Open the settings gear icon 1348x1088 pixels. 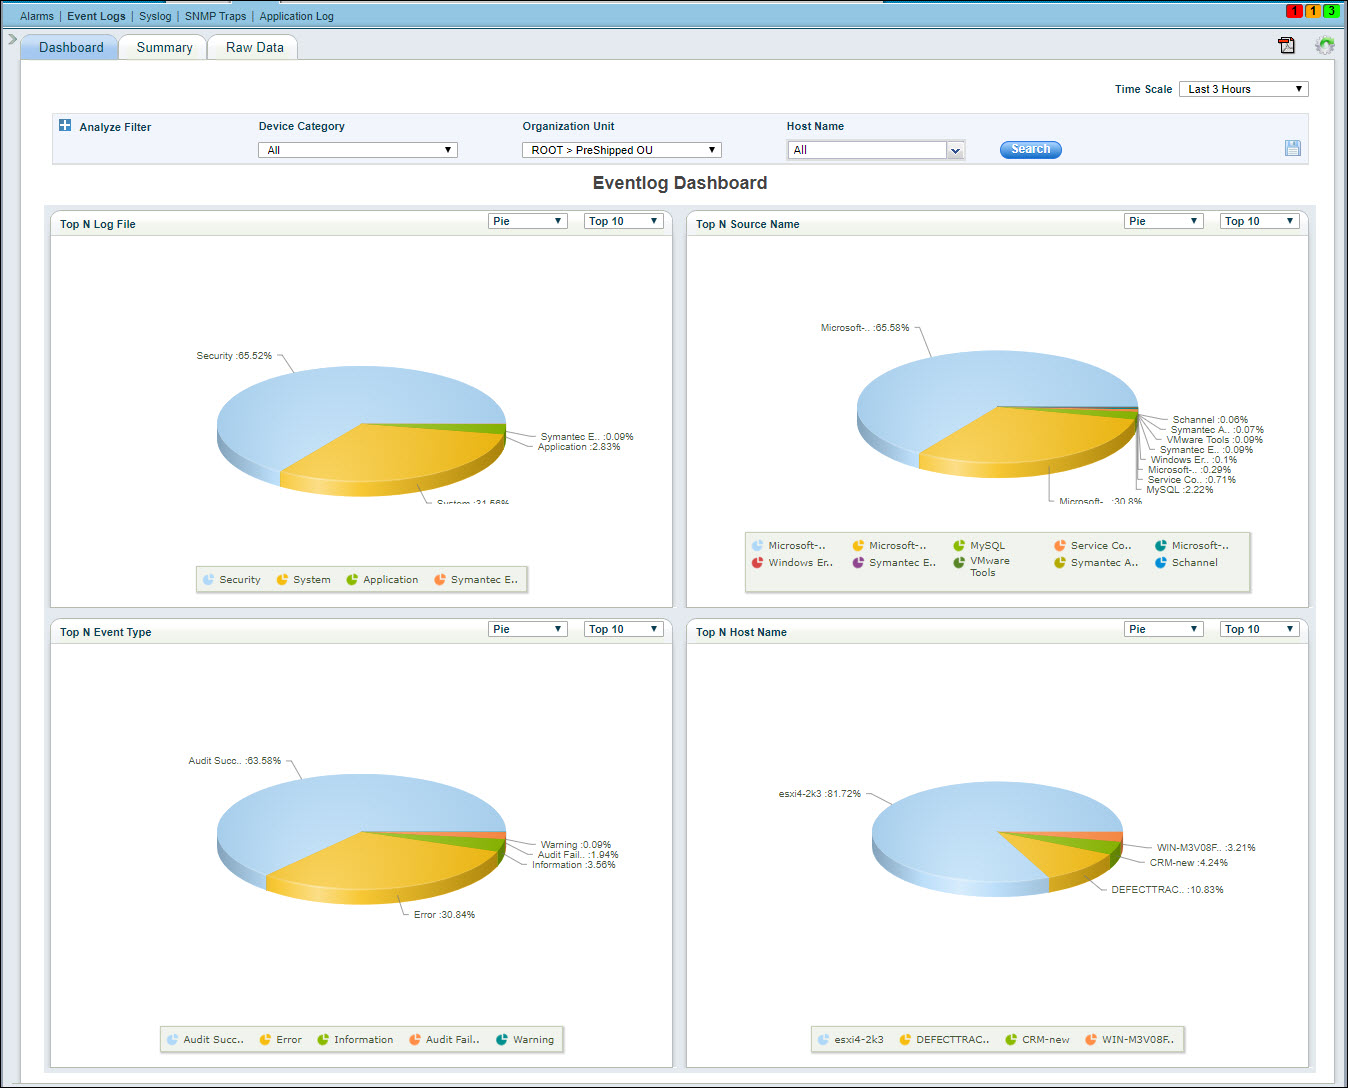pos(1325,45)
